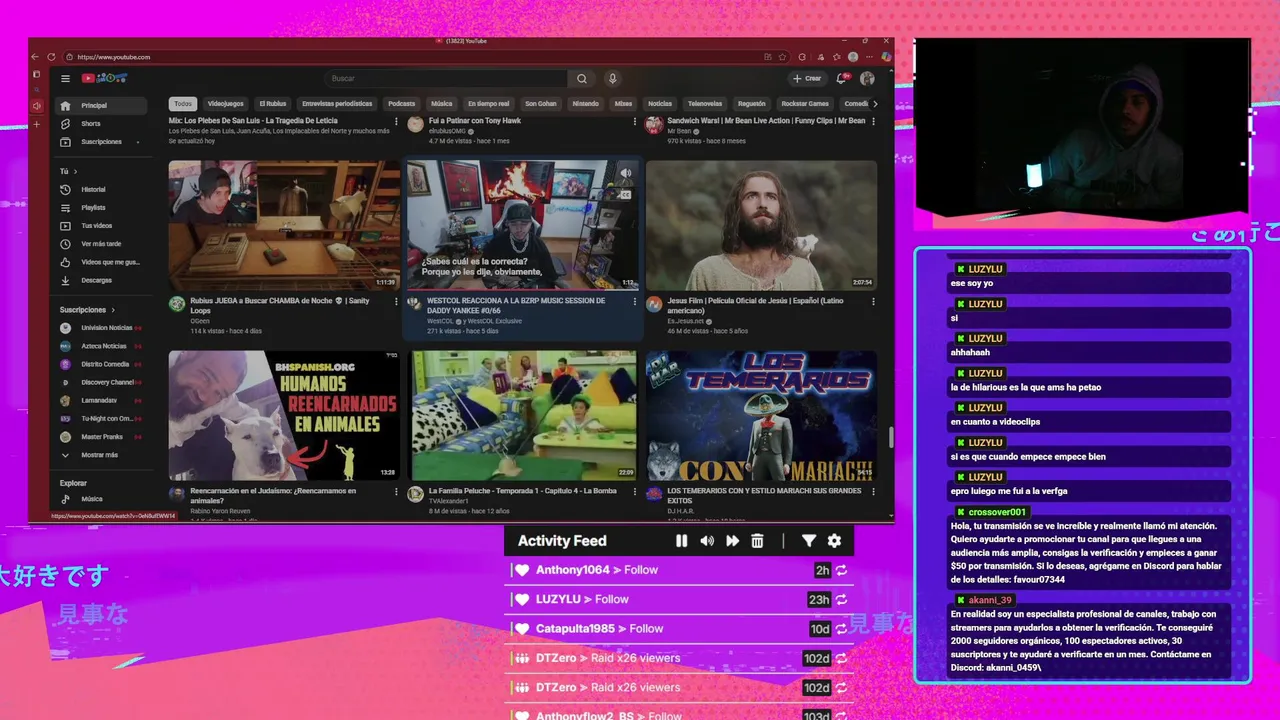Open Activity Feed settings gear
This screenshot has width=1280, height=720.
coord(834,541)
